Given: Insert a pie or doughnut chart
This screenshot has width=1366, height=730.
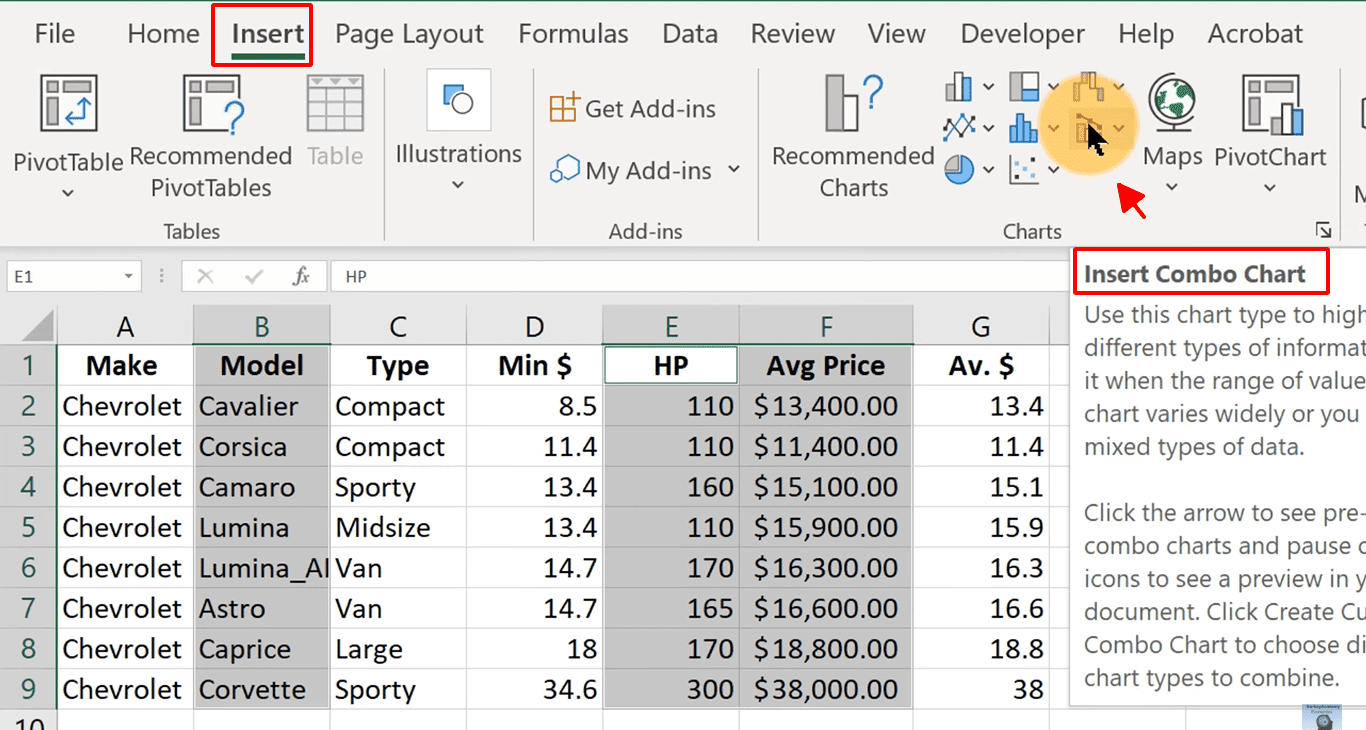Looking at the screenshot, I should [x=960, y=170].
